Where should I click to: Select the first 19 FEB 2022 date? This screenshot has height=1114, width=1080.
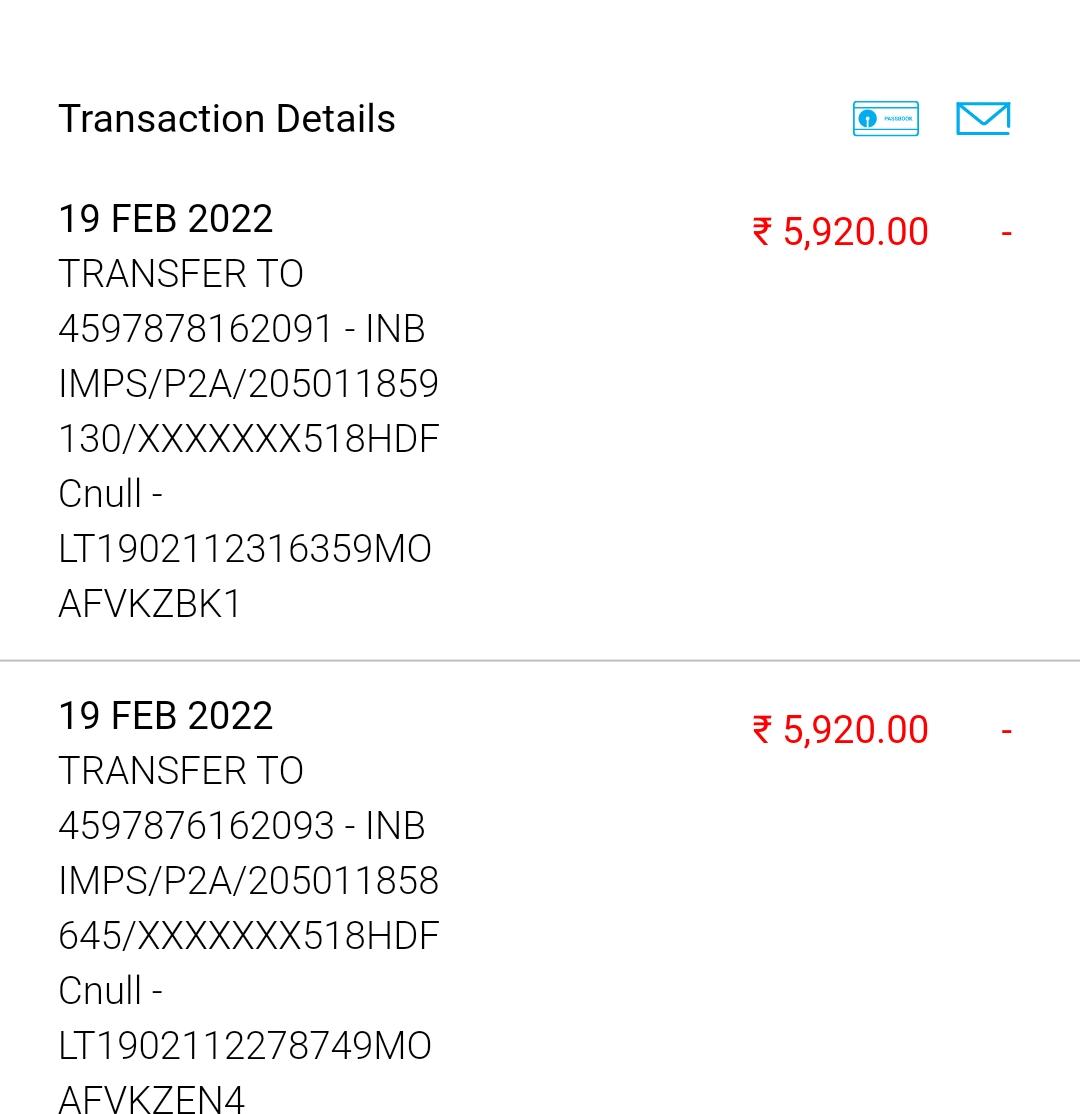click(x=166, y=219)
